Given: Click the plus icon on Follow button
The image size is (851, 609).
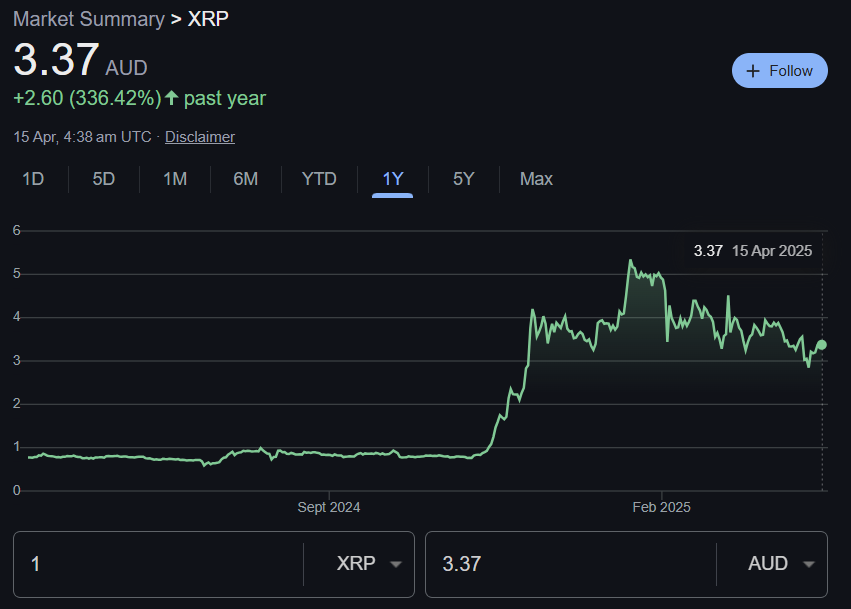Looking at the screenshot, I should 753,71.
